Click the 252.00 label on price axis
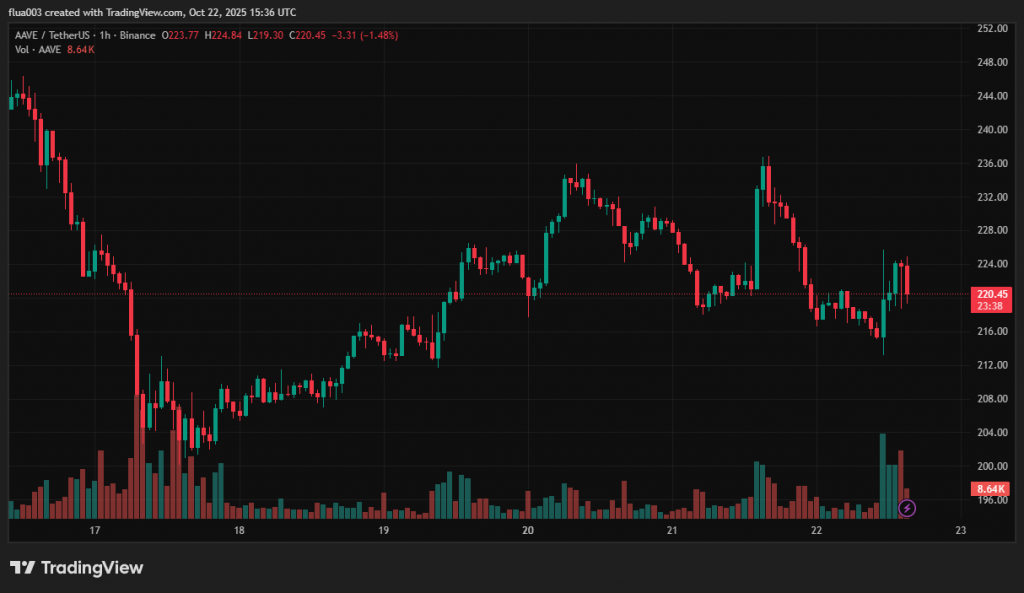Viewport: 1024px width, 593px height. [x=991, y=28]
